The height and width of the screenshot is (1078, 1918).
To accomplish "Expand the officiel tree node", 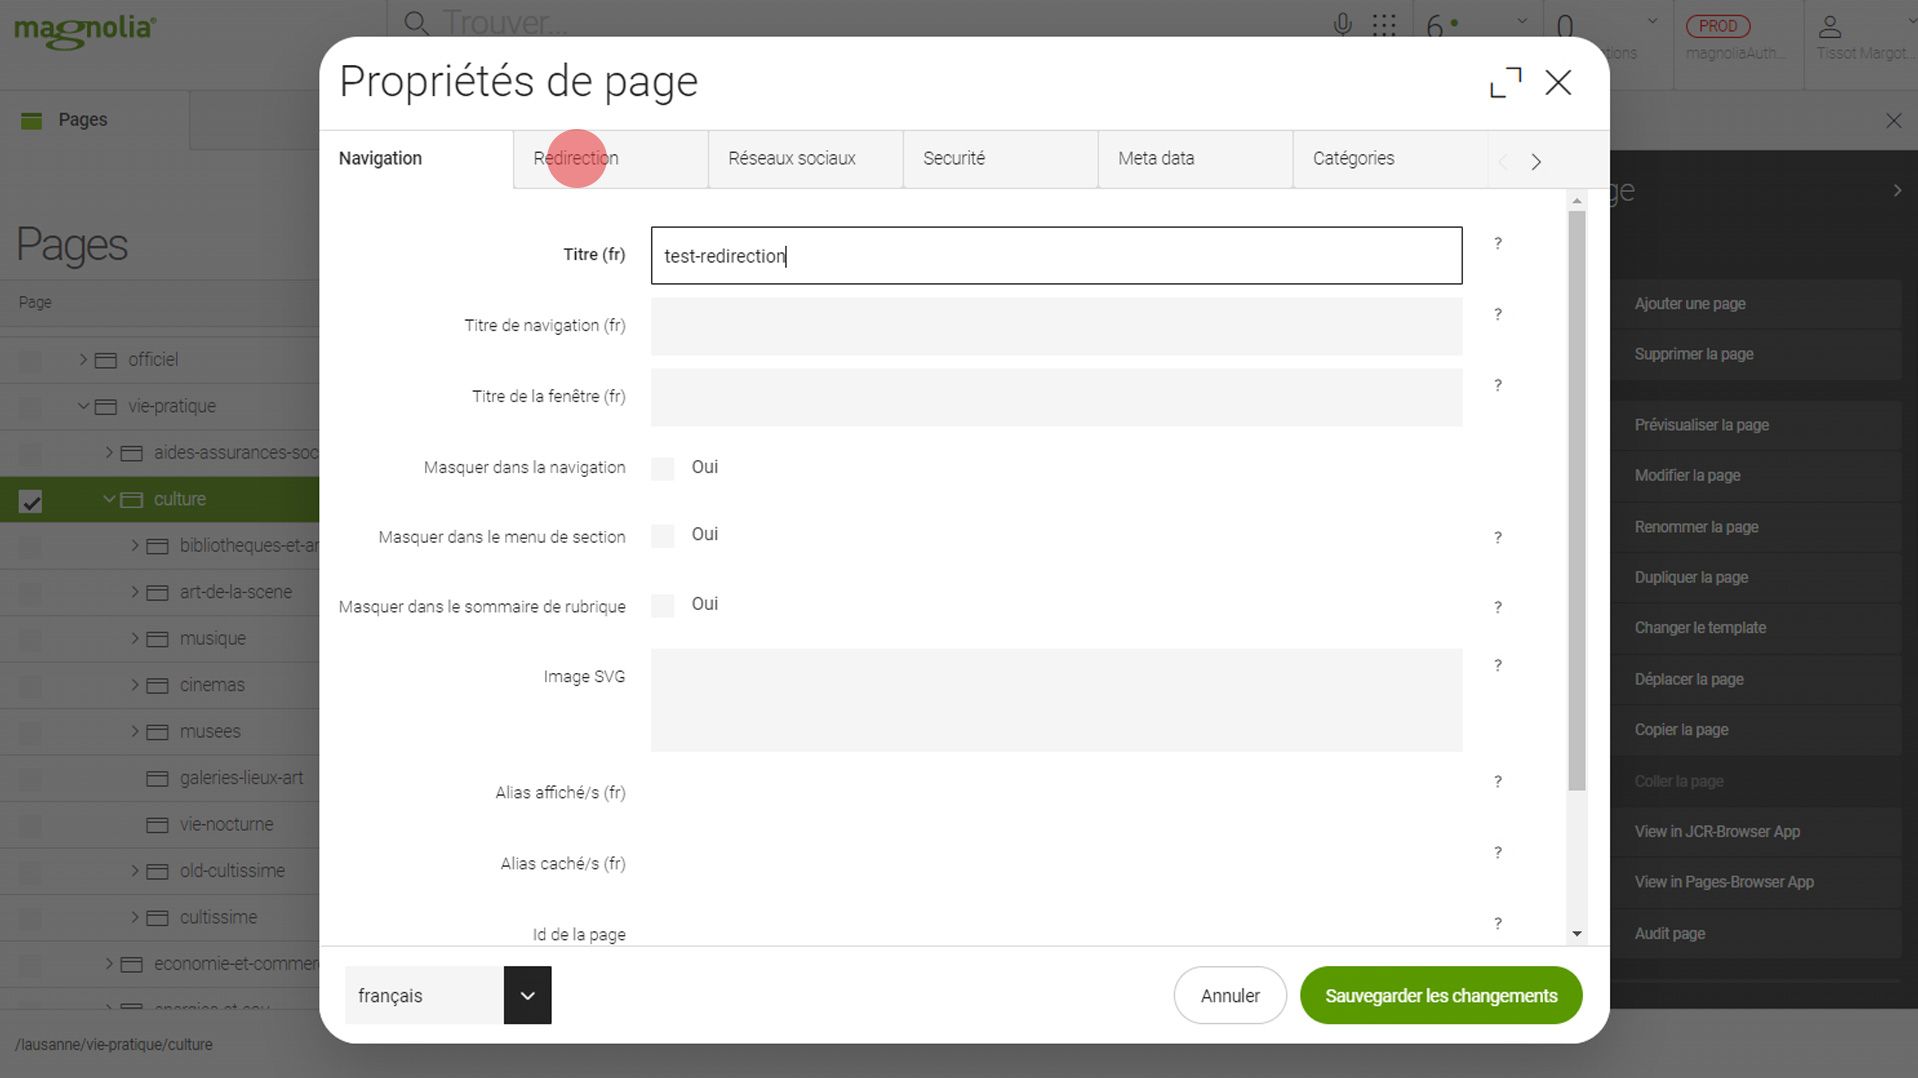I will (83, 360).
